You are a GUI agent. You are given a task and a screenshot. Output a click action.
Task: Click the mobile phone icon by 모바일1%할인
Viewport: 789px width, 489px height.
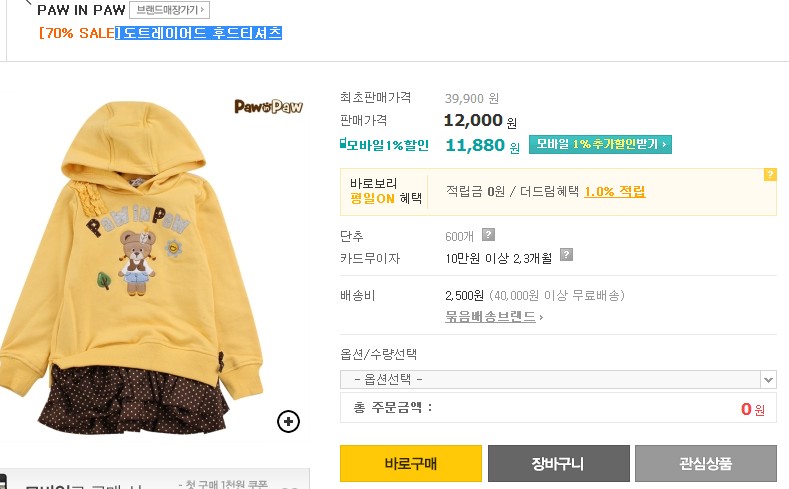pos(343,144)
